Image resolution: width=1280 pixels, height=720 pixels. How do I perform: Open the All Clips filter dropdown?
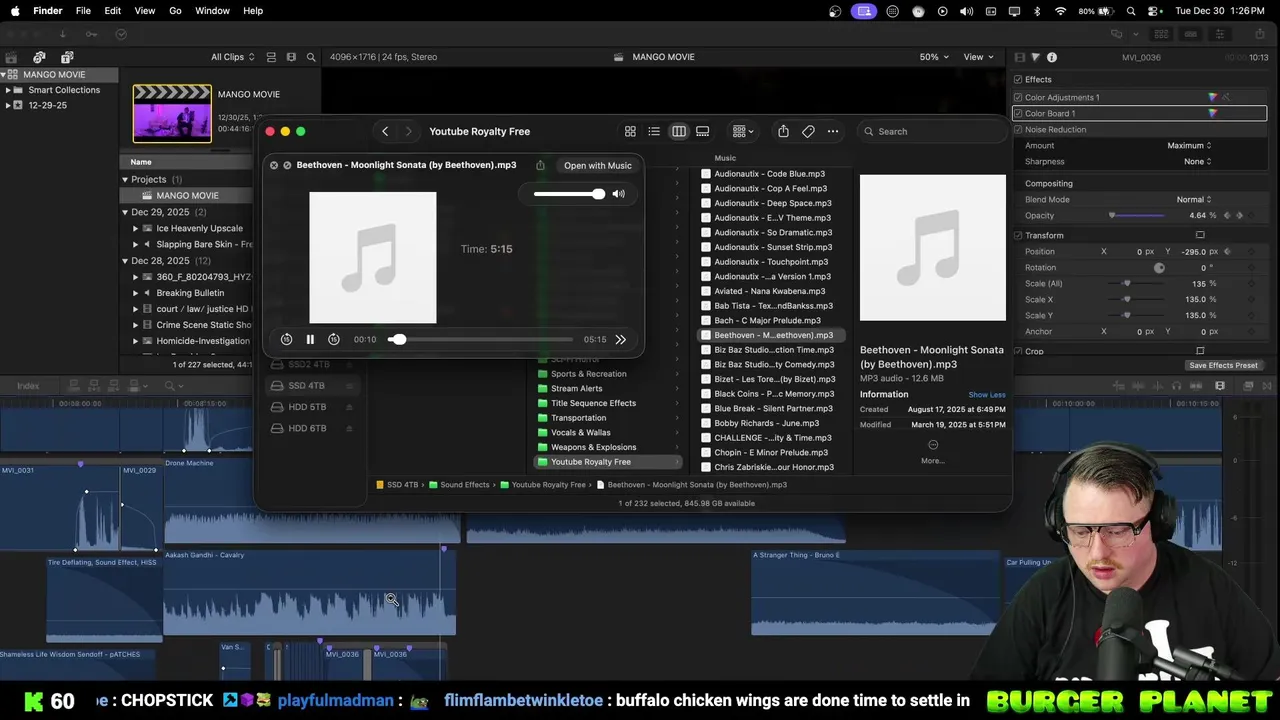(233, 57)
